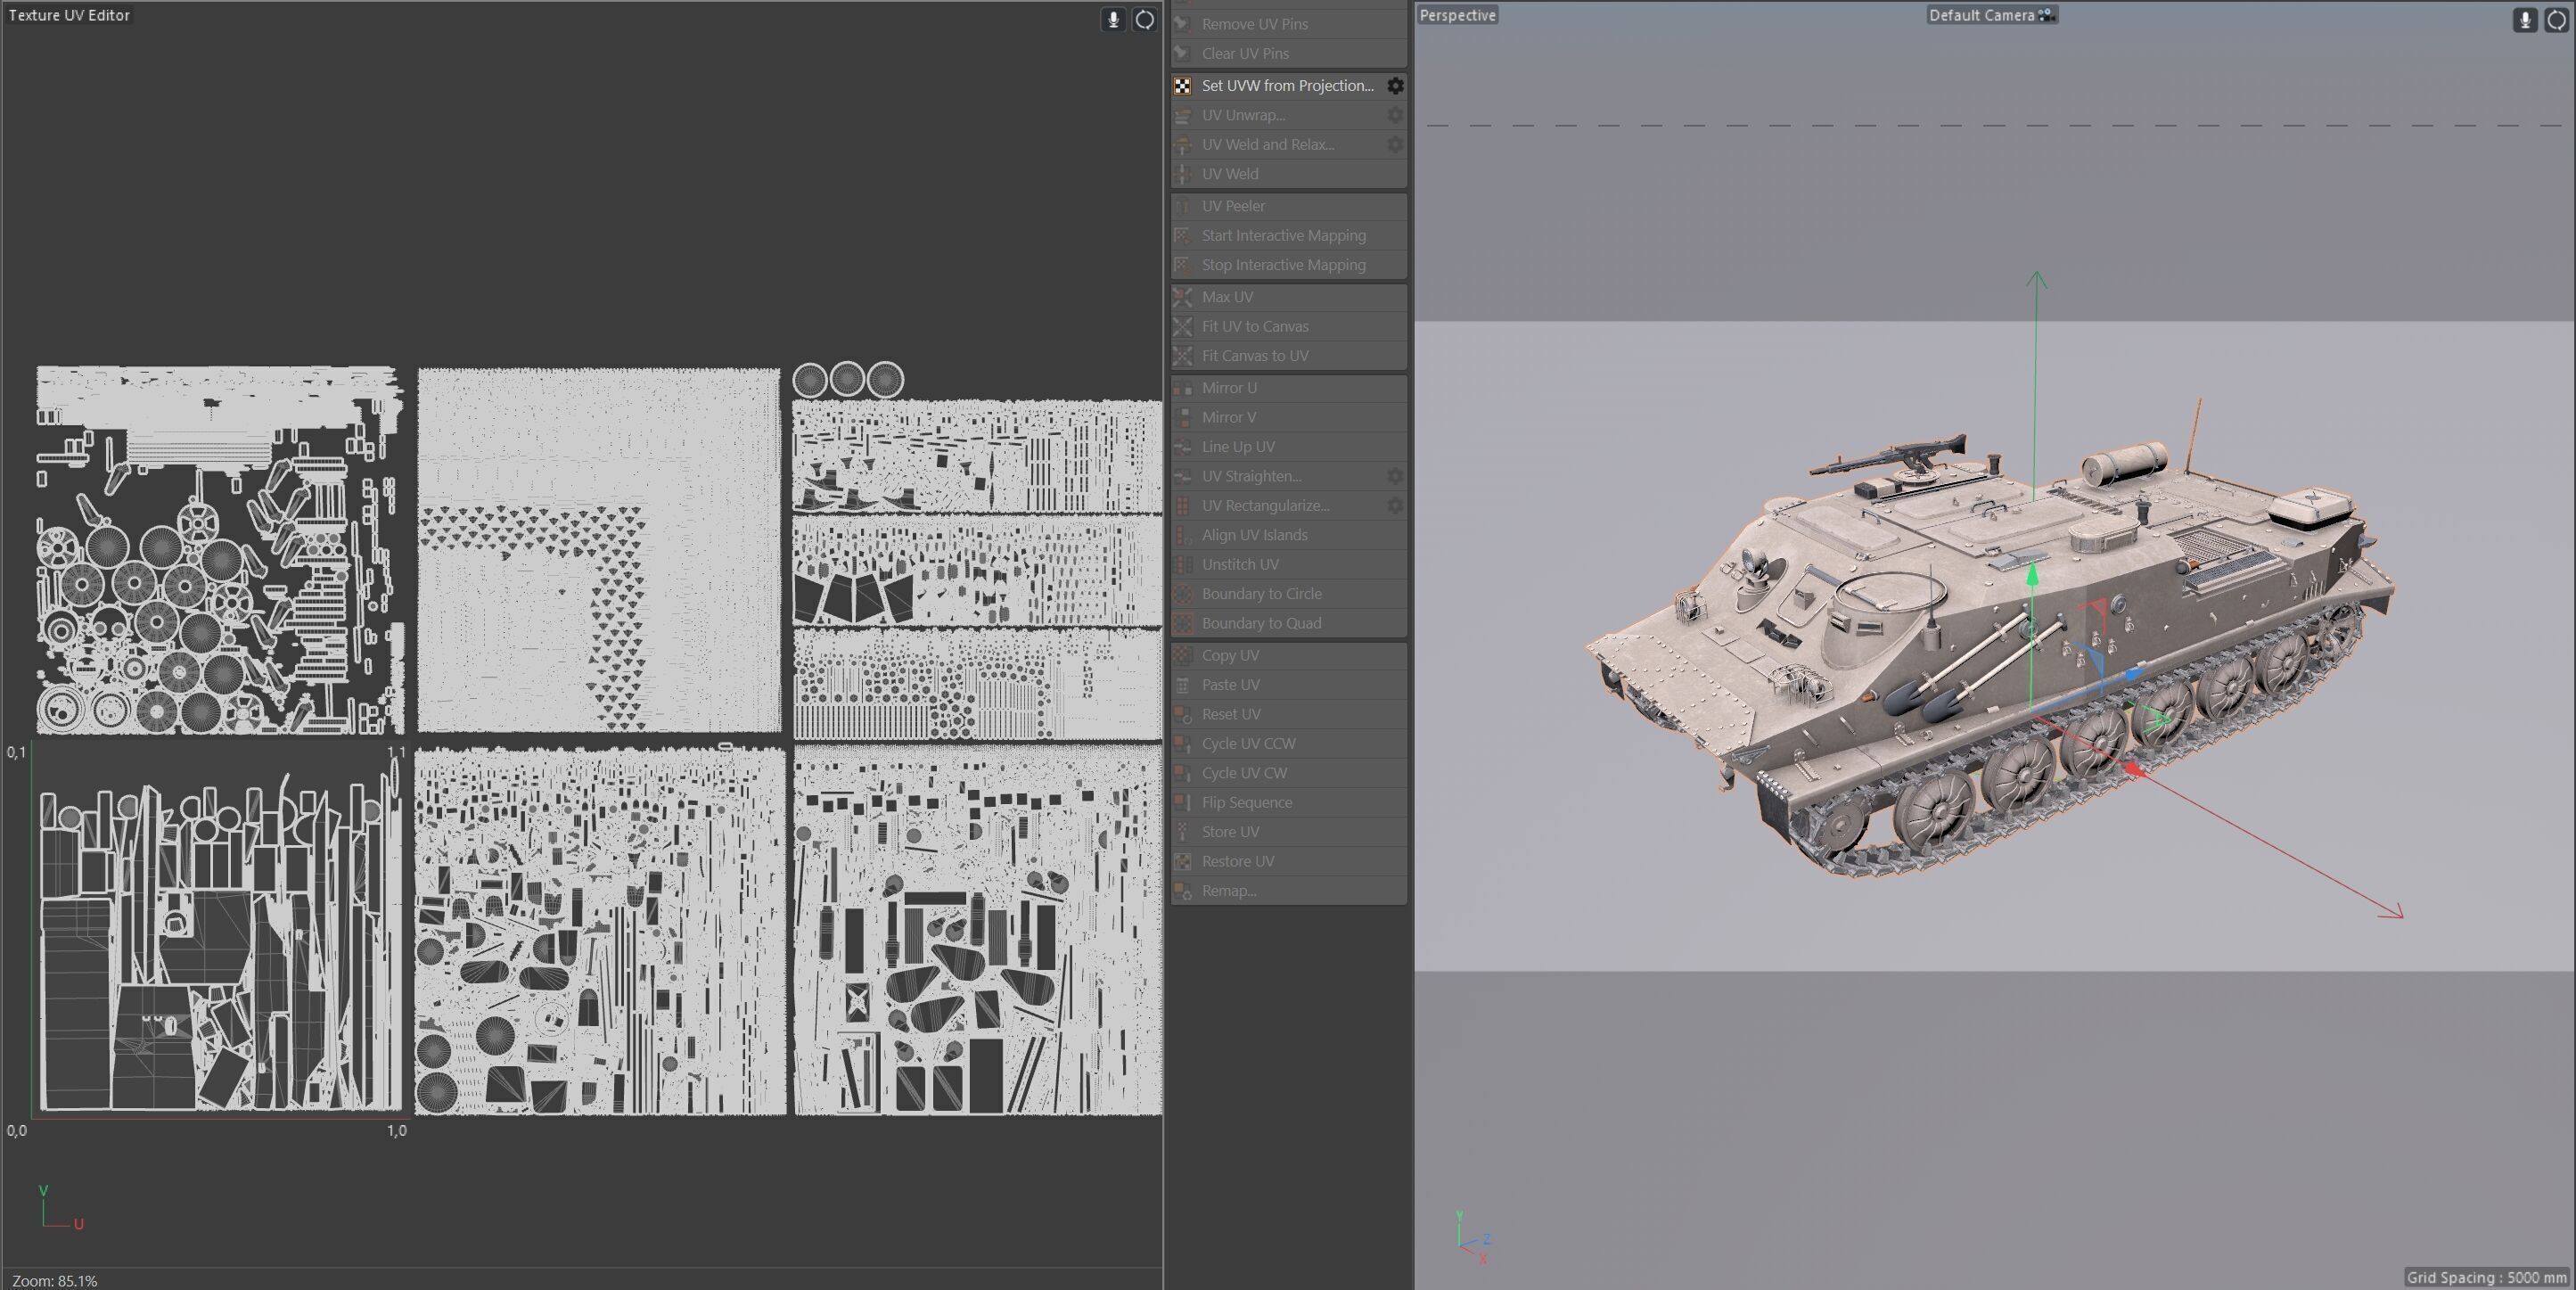Click the circular icon in UV Editor header
Image resolution: width=2576 pixels, height=1290 pixels.
(1145, 19)
